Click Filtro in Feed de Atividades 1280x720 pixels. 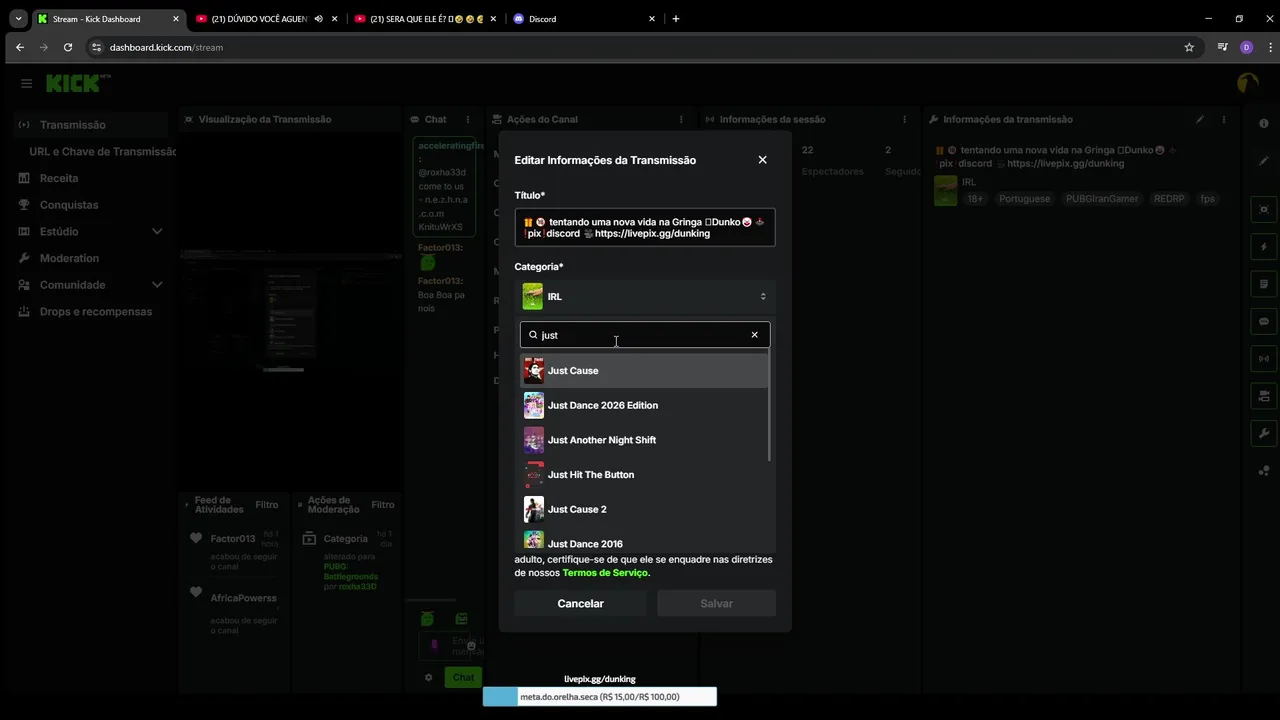267,505
